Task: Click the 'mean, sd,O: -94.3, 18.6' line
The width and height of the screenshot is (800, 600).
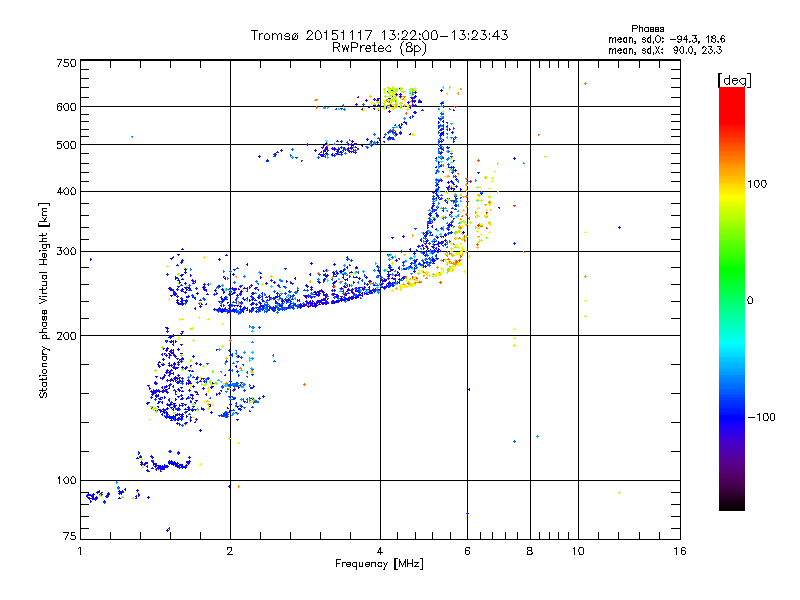Action: [666, 39]
